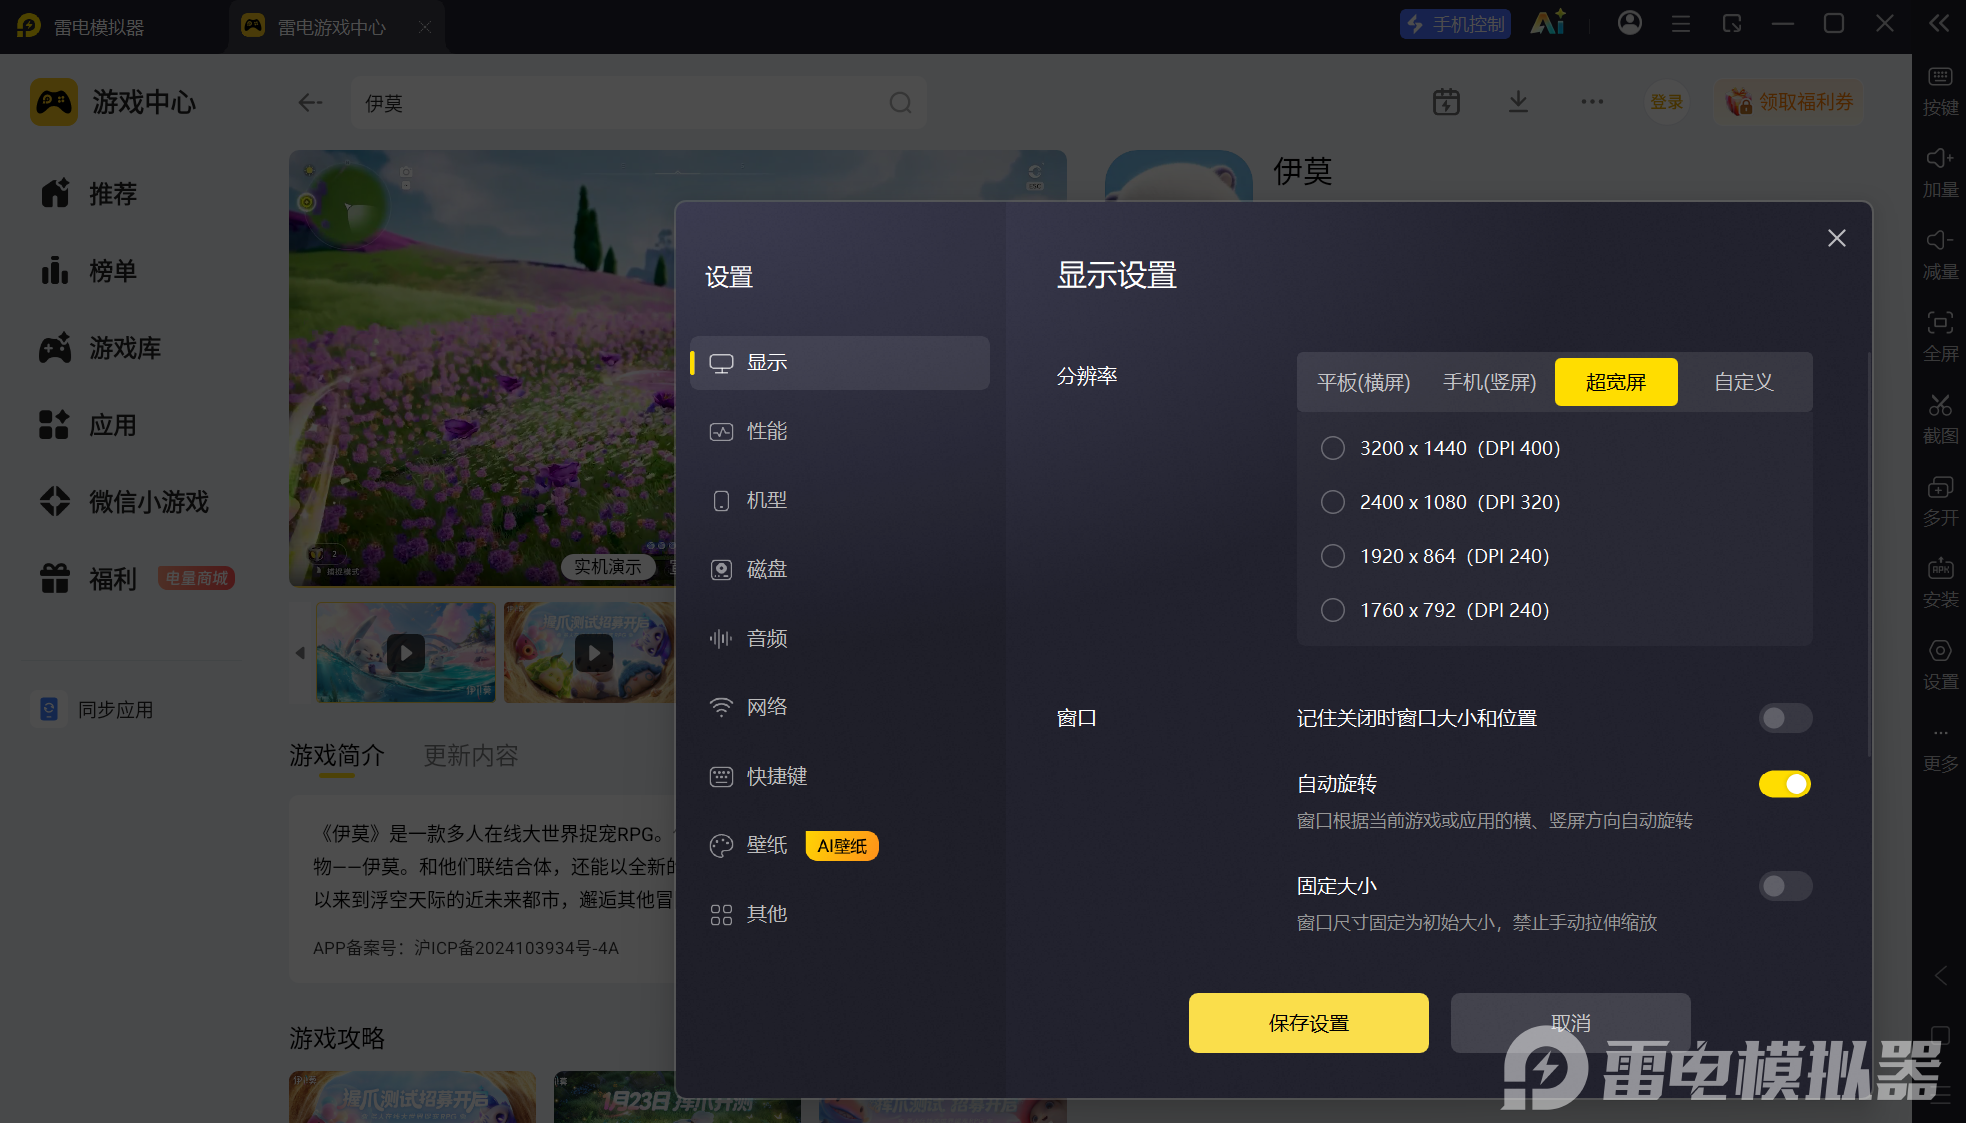Open 应用 in game center sidebar

[88, 425]
